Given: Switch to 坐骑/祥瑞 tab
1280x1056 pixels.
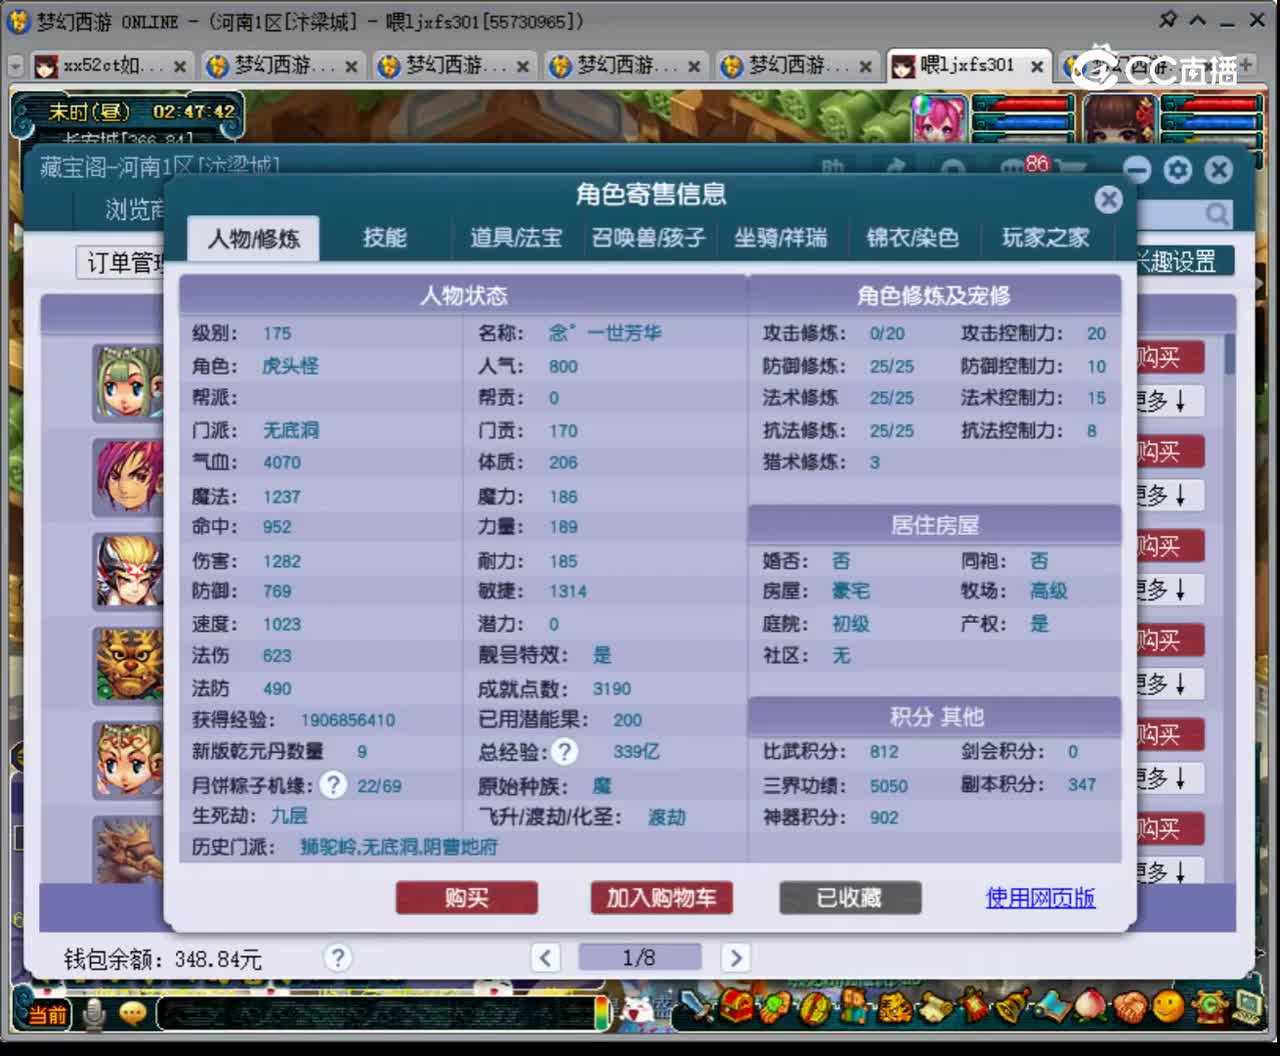Looking at the screenshot, I should pyautogui.click(x=781, y=238).
